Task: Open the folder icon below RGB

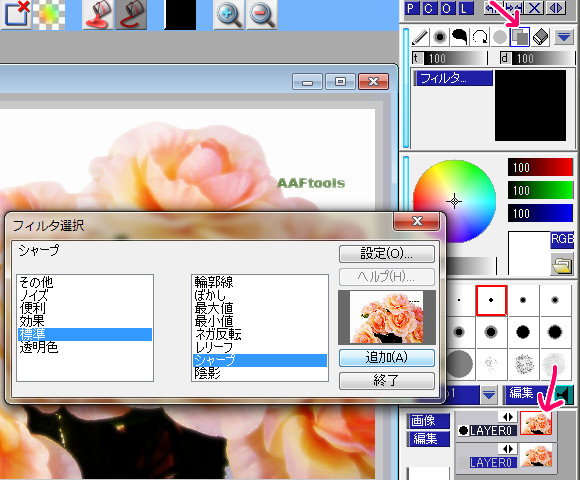Action: (562, 264)
